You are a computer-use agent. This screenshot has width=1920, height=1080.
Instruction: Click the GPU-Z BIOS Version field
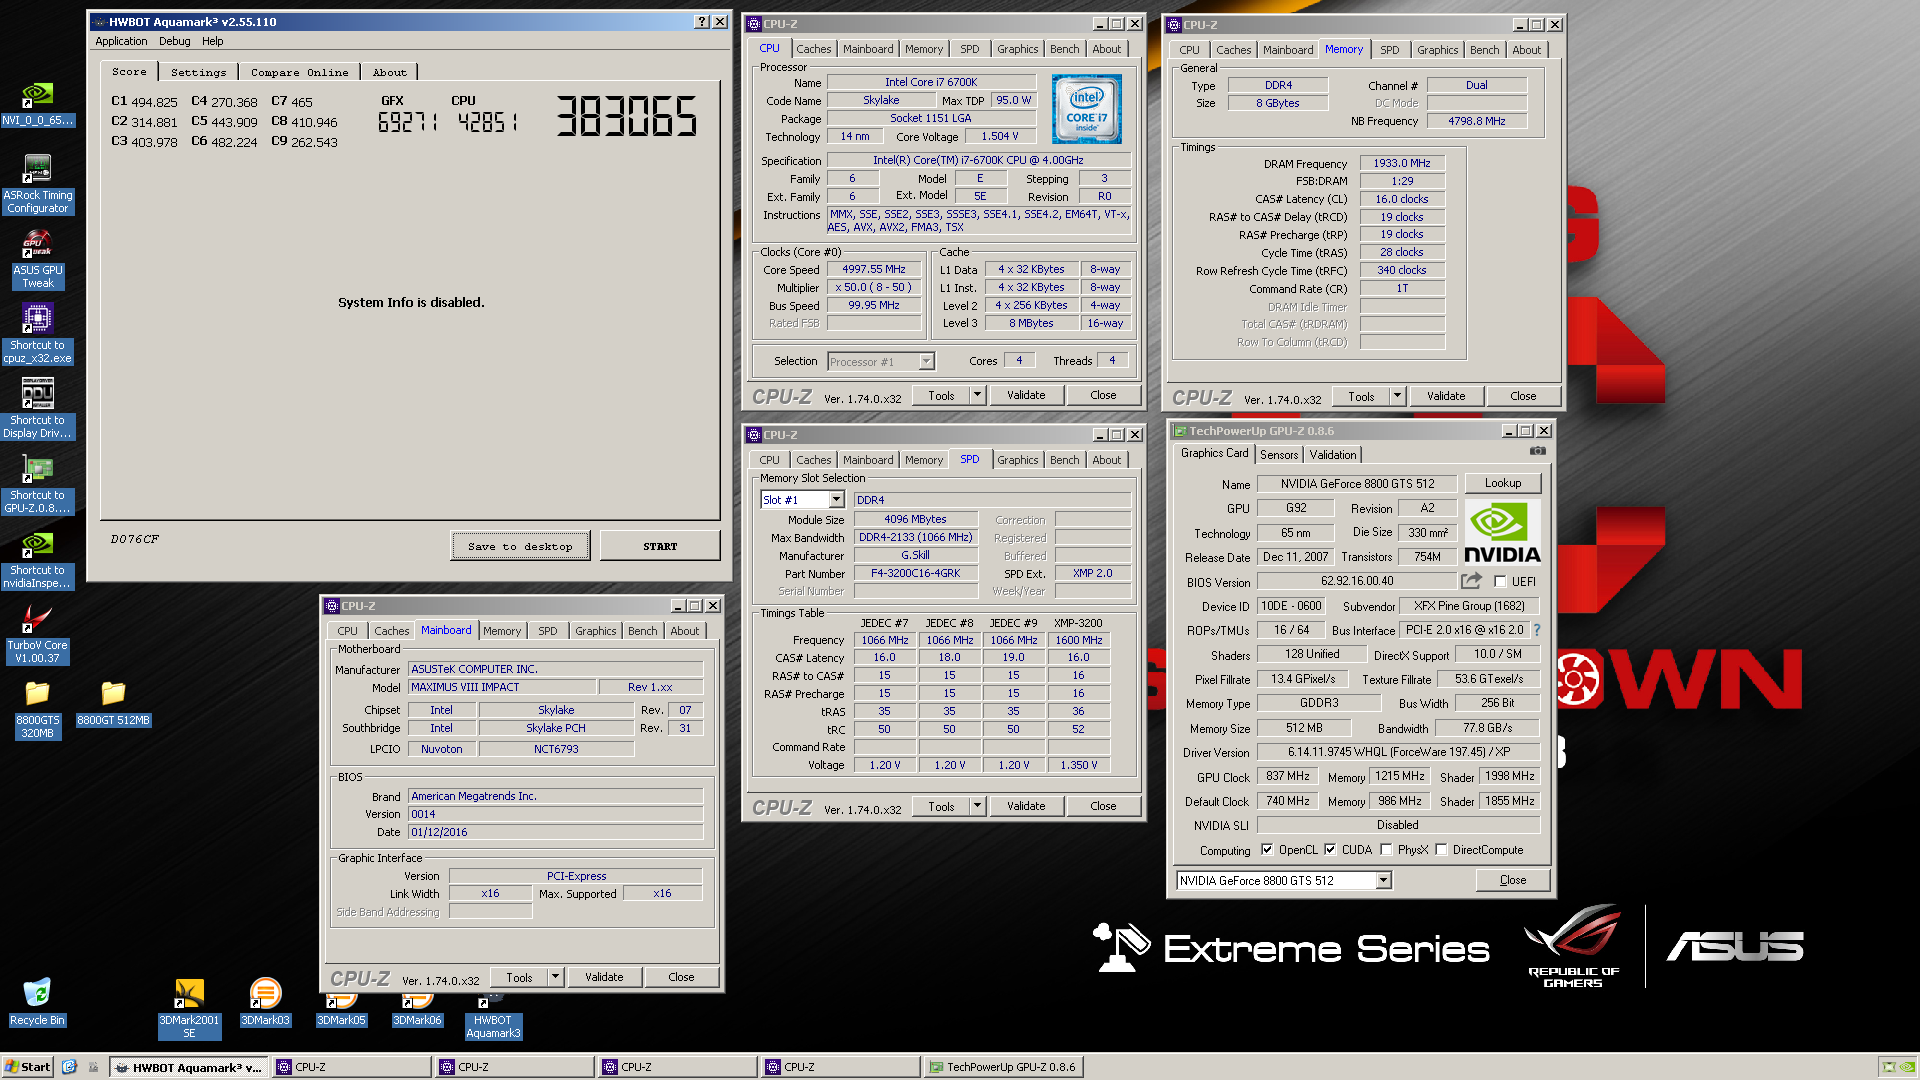pos(1357,581)
